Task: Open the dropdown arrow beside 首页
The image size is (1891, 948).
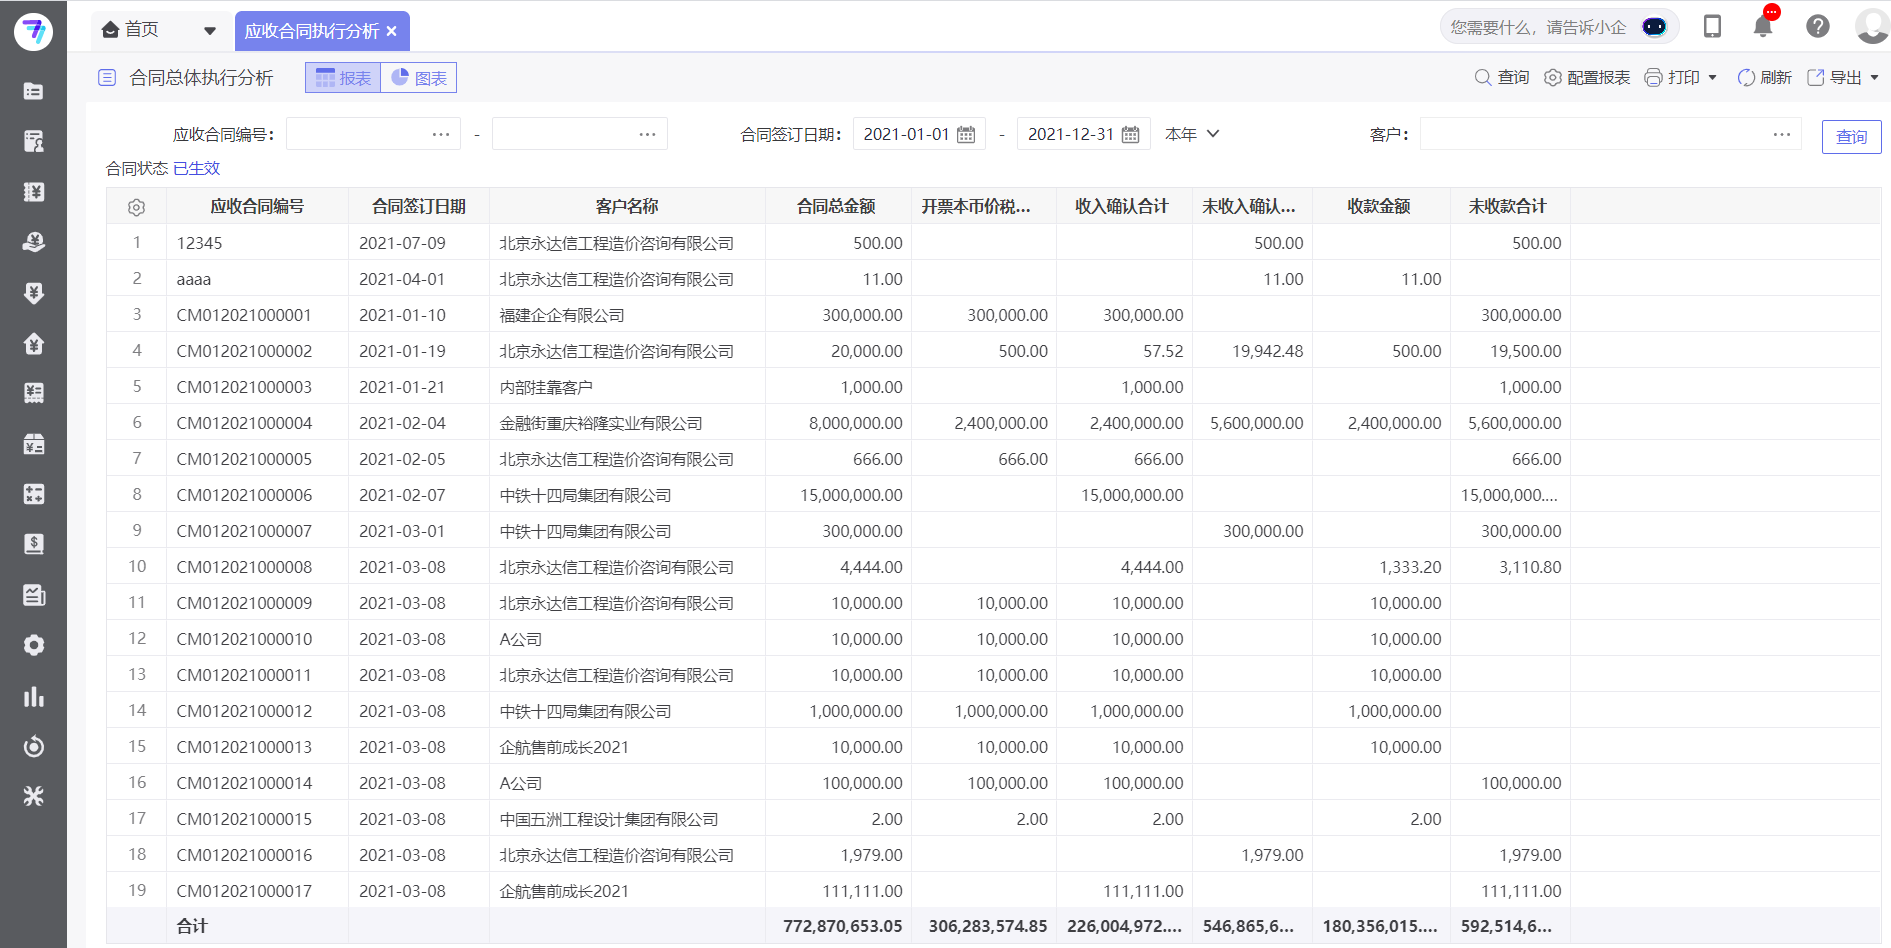Action: [210, 30]
